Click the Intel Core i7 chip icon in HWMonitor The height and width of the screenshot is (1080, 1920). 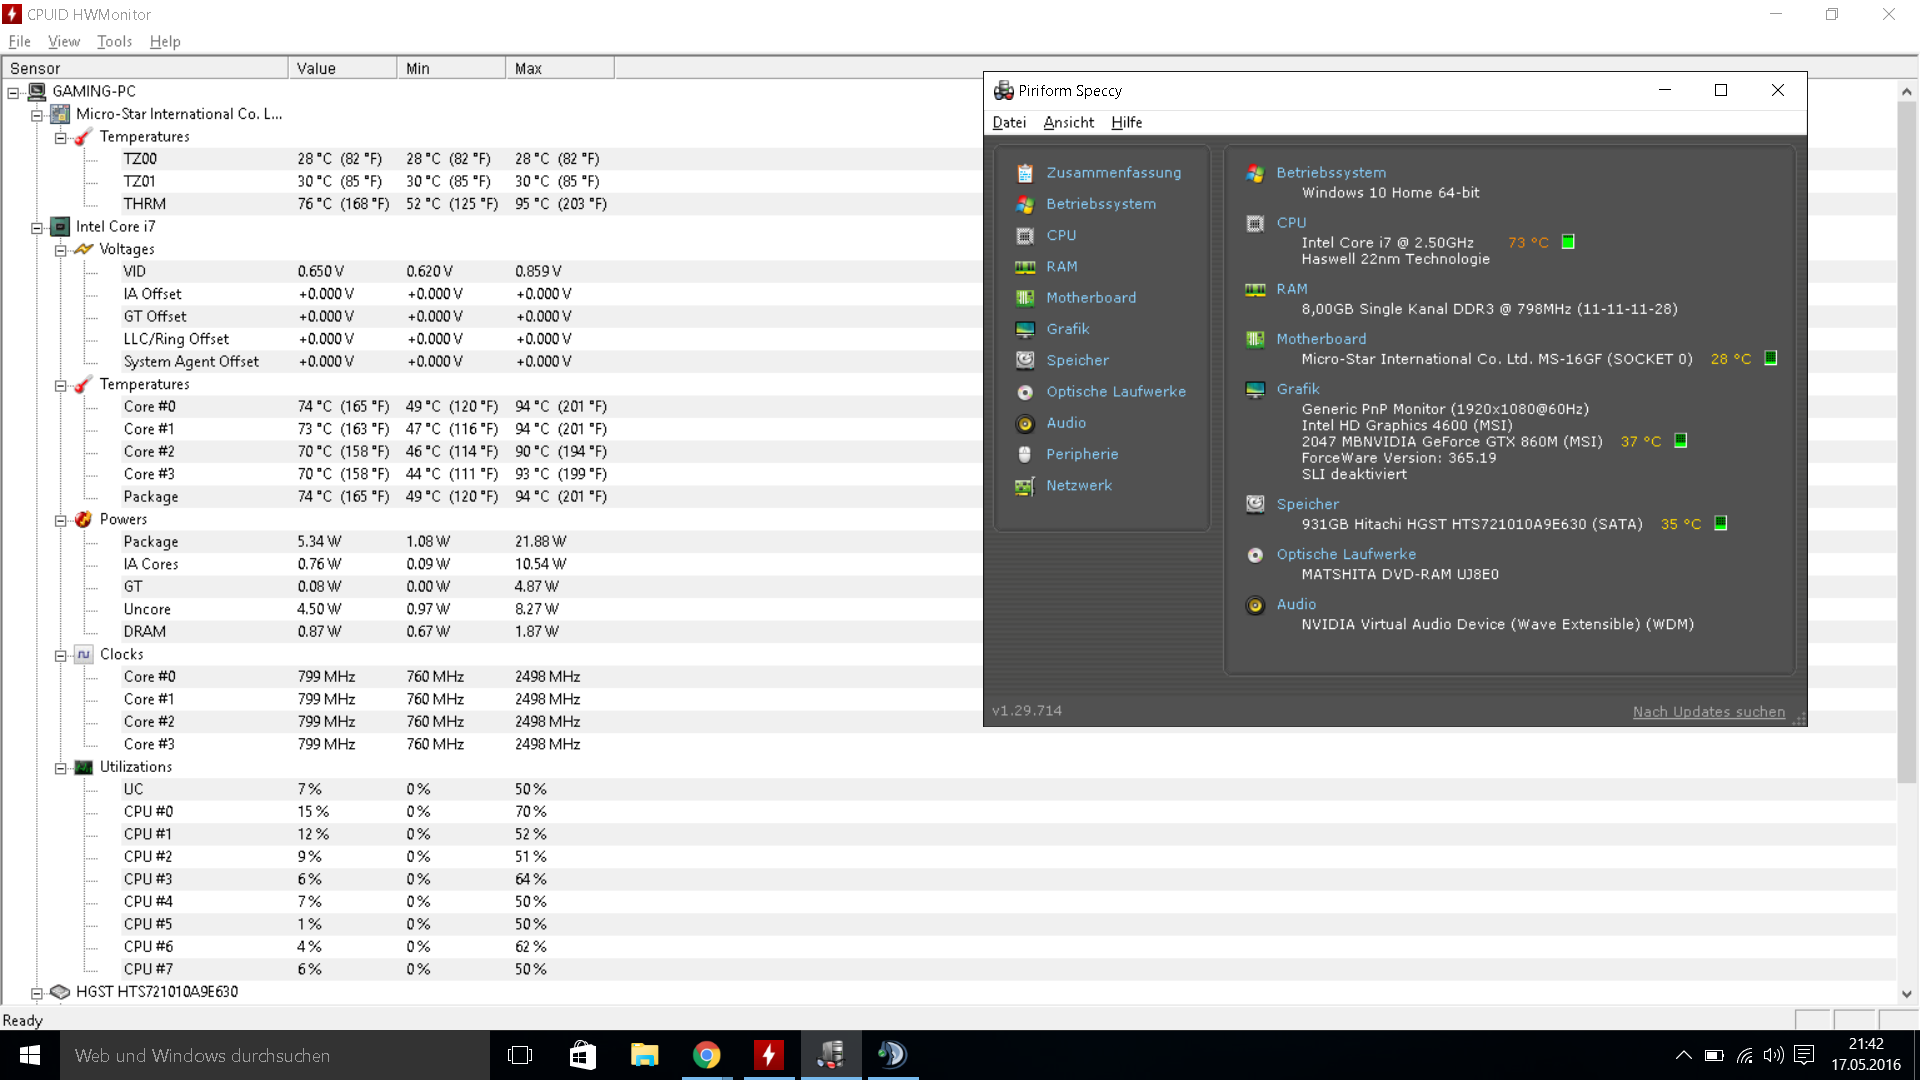point(61,227)
